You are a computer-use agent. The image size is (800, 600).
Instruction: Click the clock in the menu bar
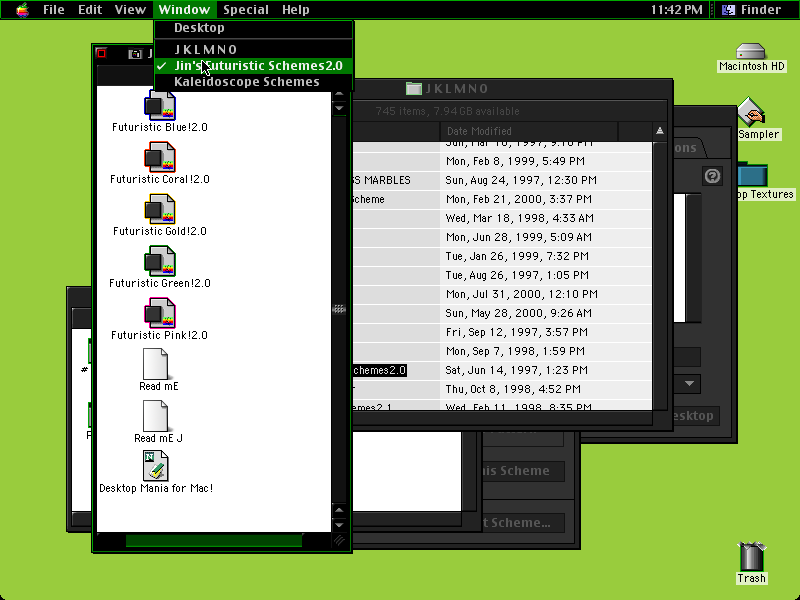point(677,10)
